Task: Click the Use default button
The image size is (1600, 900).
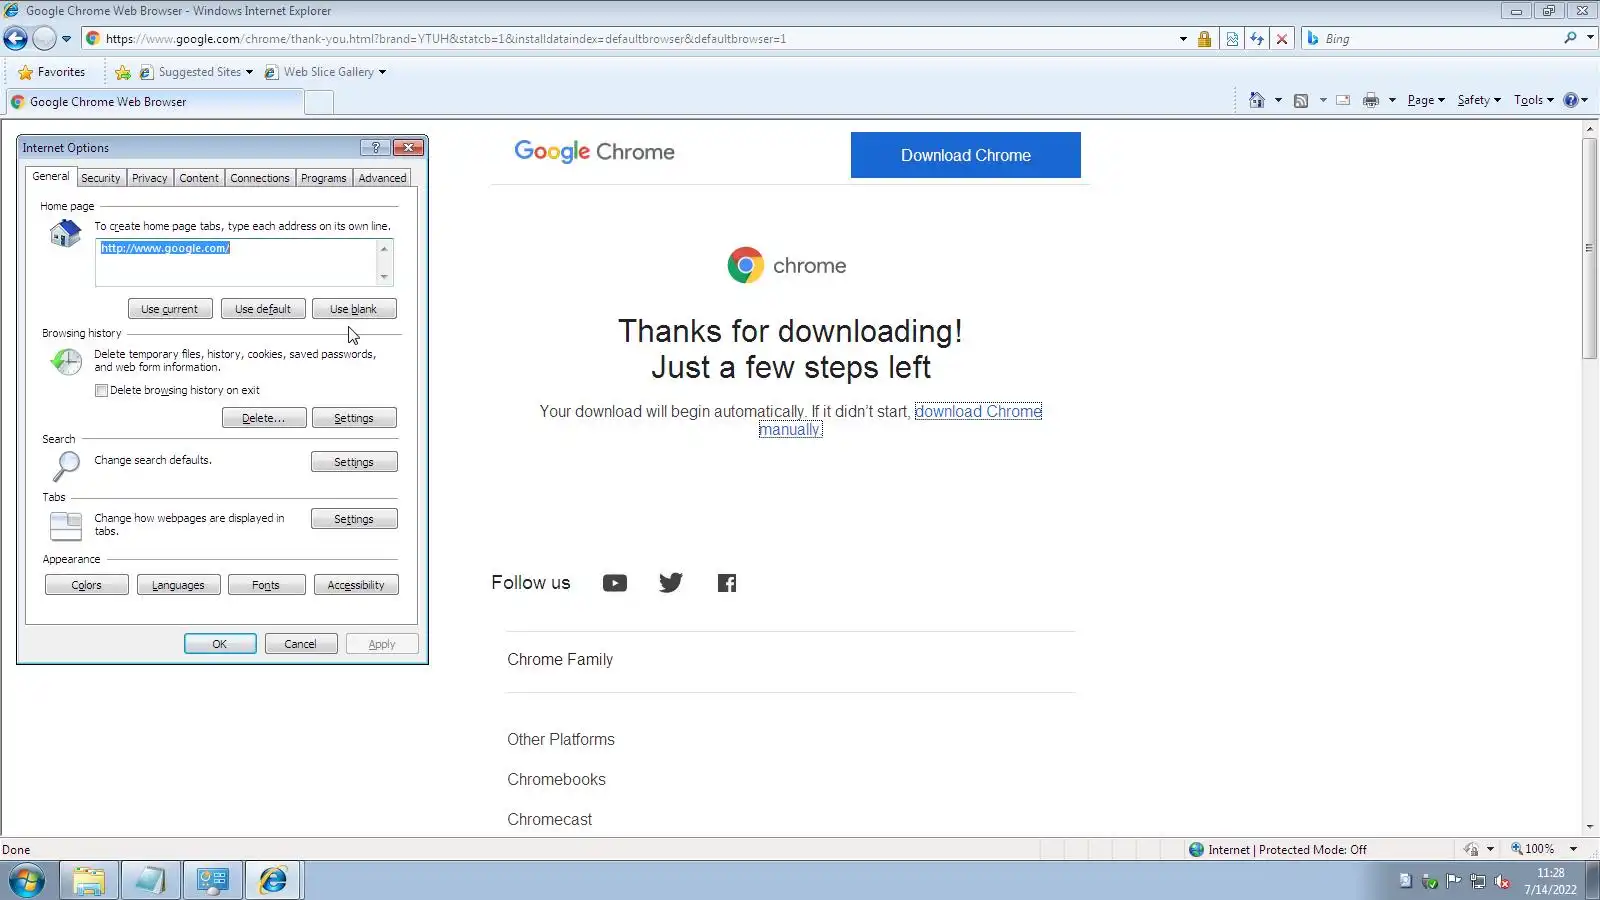Action: click(x=263, y=309)
